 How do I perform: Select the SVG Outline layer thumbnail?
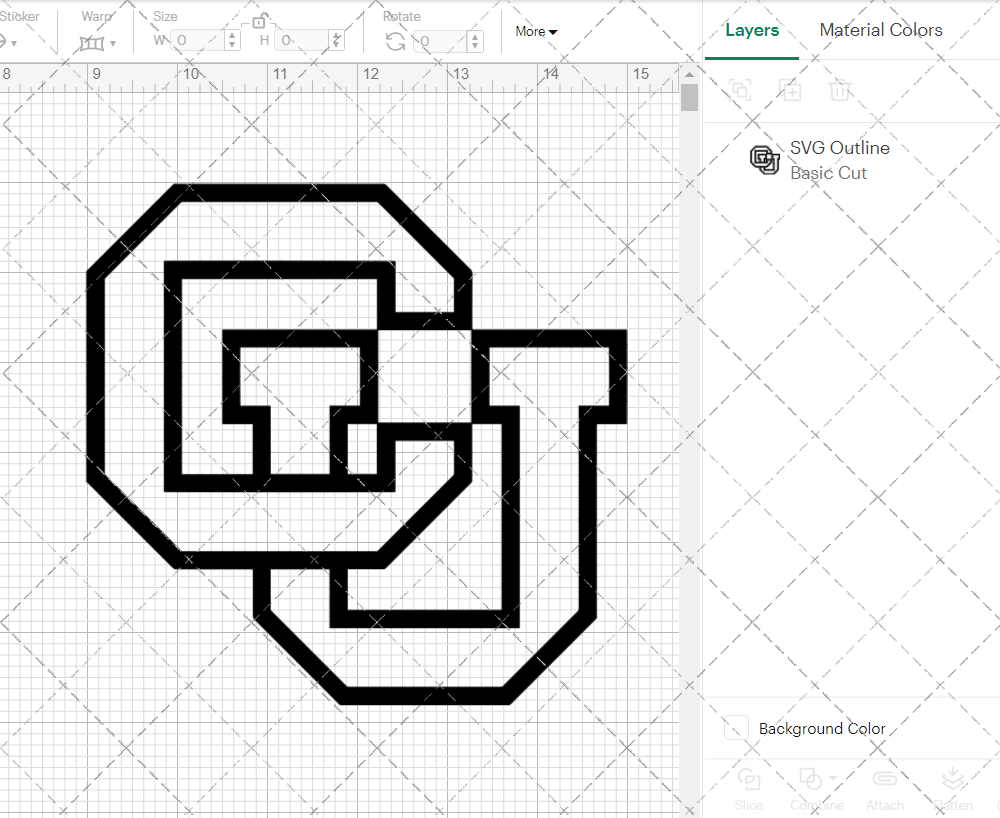[x=765, y=160]
